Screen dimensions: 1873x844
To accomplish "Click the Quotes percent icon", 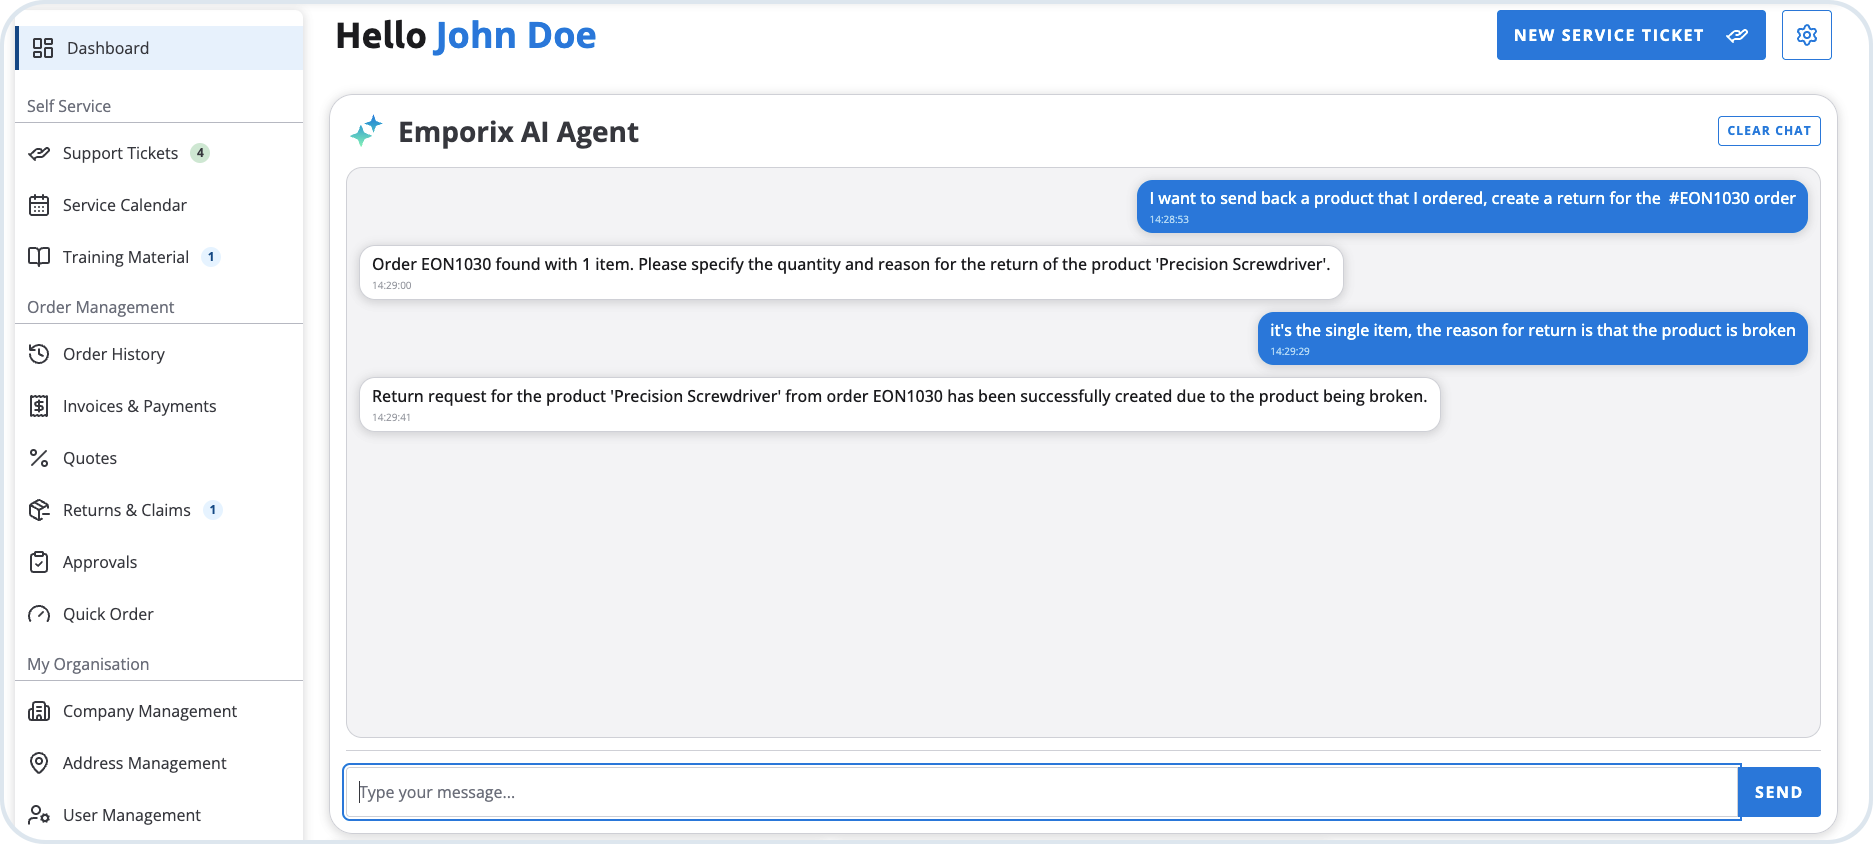I will tap(39, 458).
